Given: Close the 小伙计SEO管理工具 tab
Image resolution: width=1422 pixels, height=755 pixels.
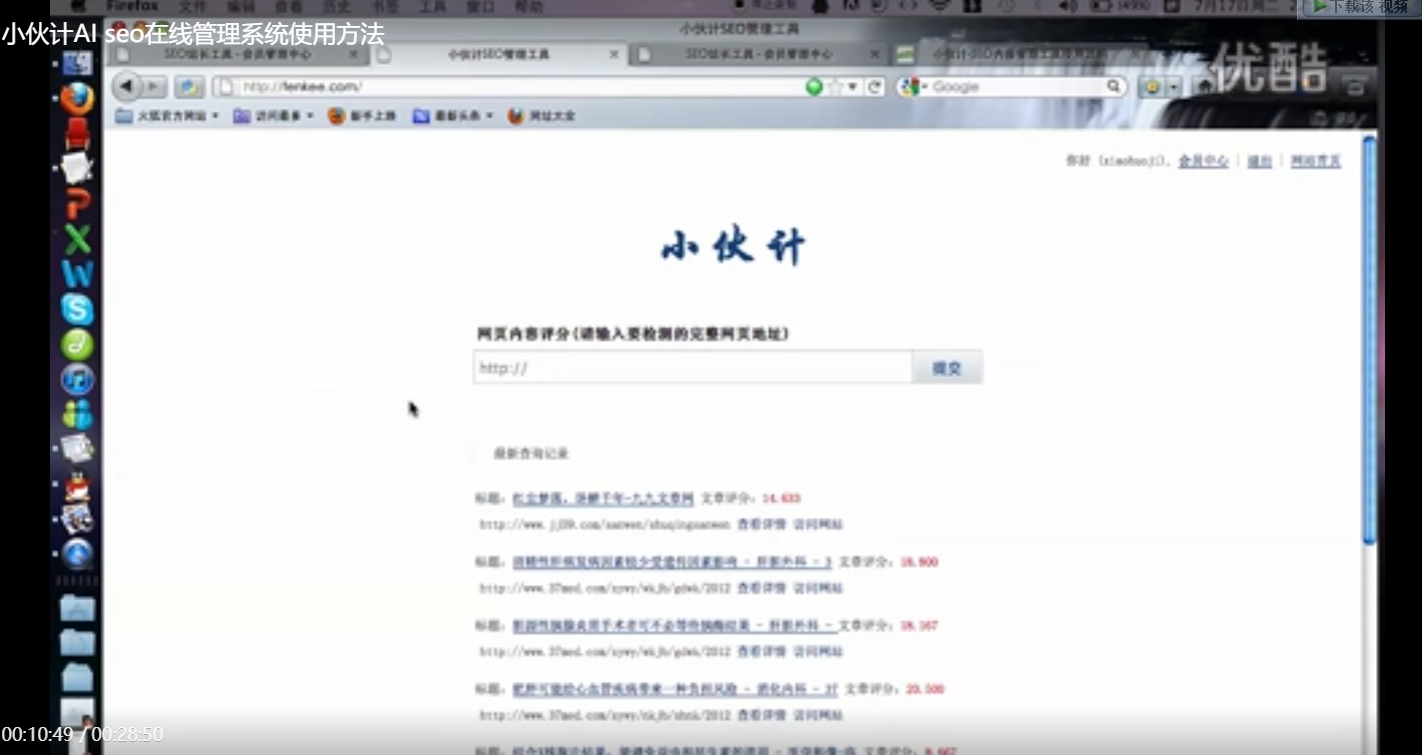Looking at the screenshot, I should (x=614, y=54).
